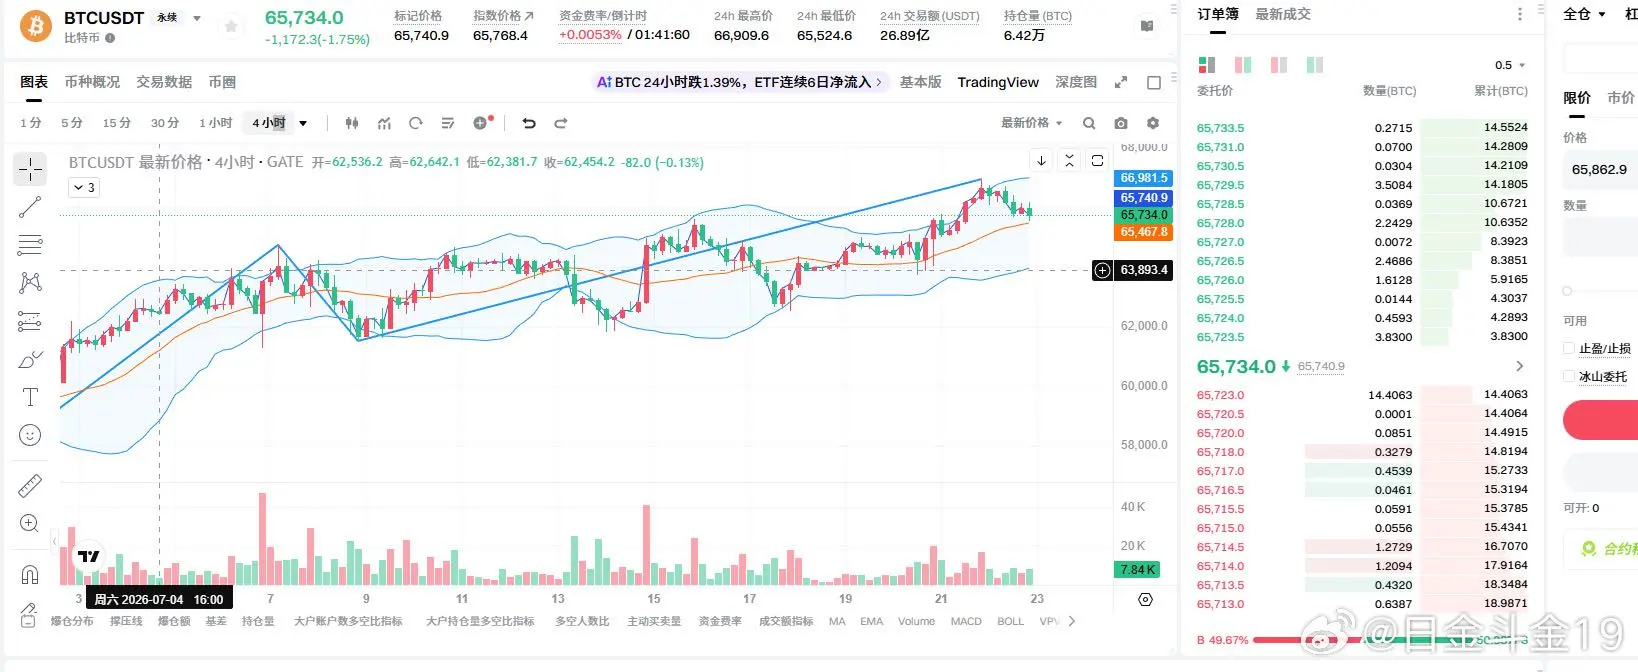Select the pattern drawing tool

point(30,282)
